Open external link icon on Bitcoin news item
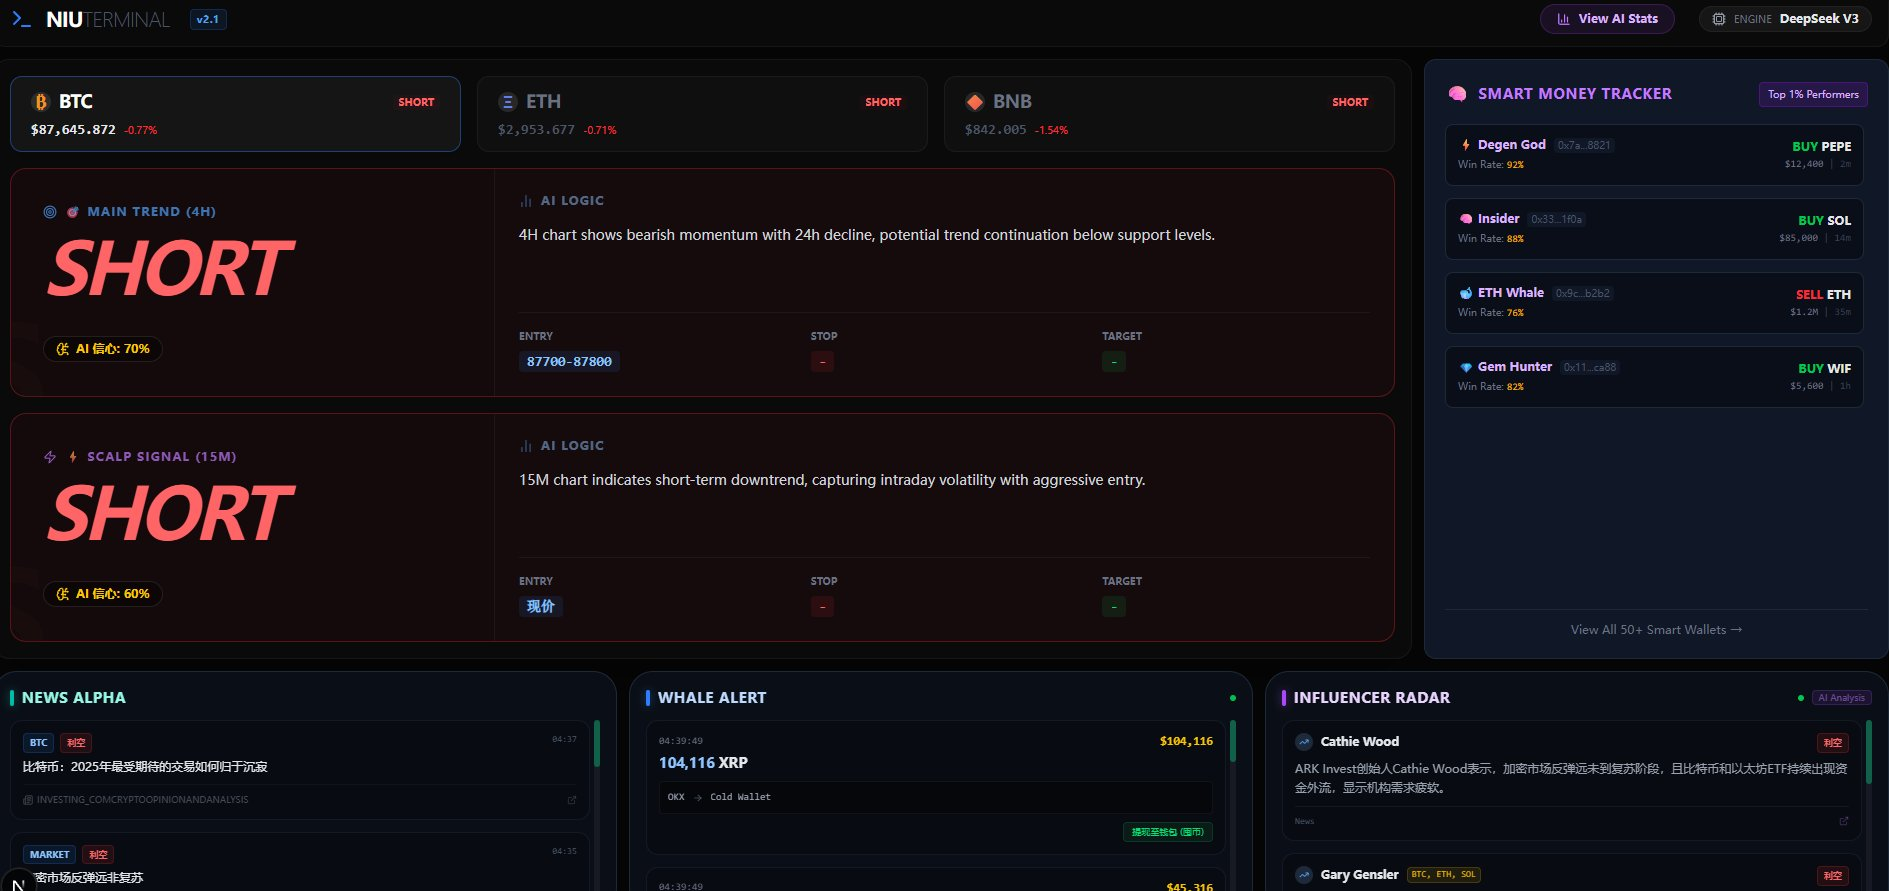This screenshot has height=891, width=1889. coord(572,800)
